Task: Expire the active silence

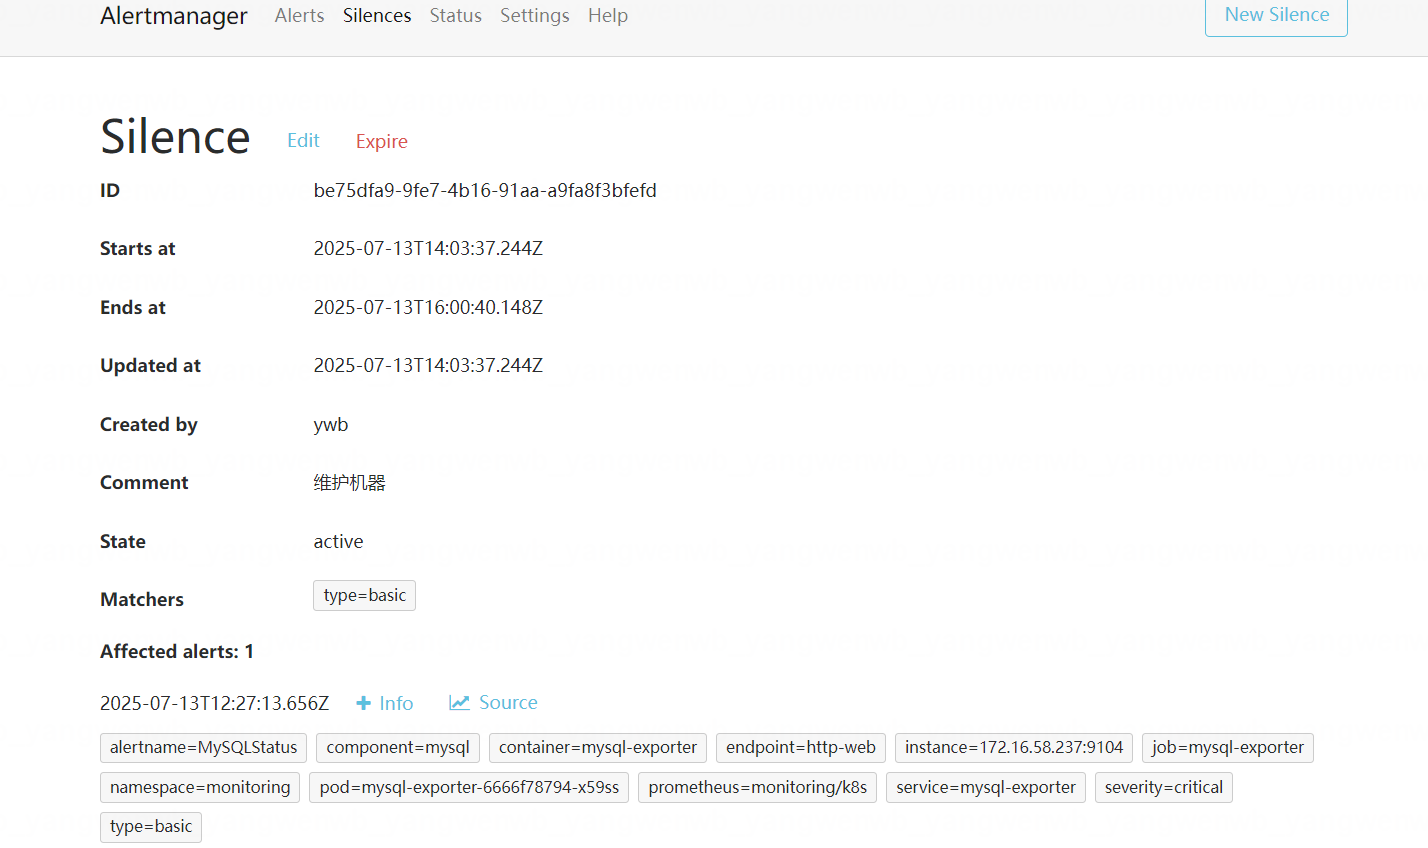Action: click(x=381, y=142)
